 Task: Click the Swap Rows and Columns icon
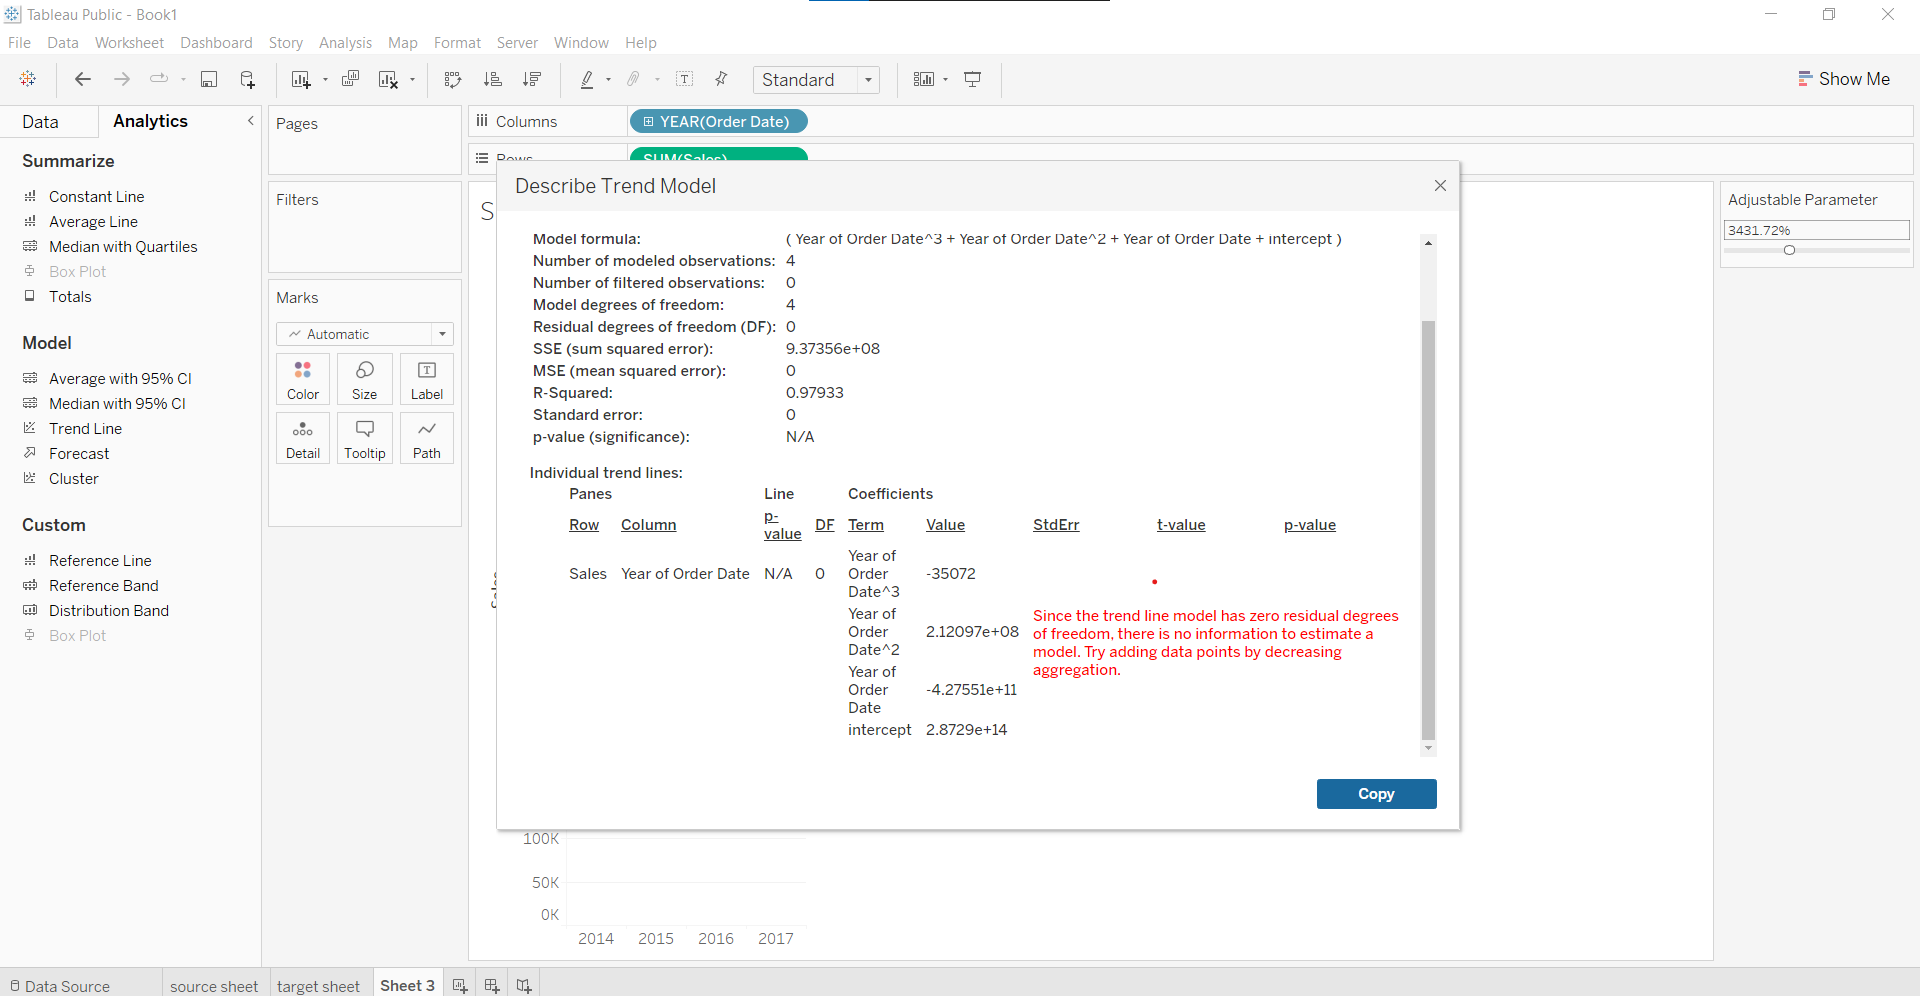click(x=453, y=80)
